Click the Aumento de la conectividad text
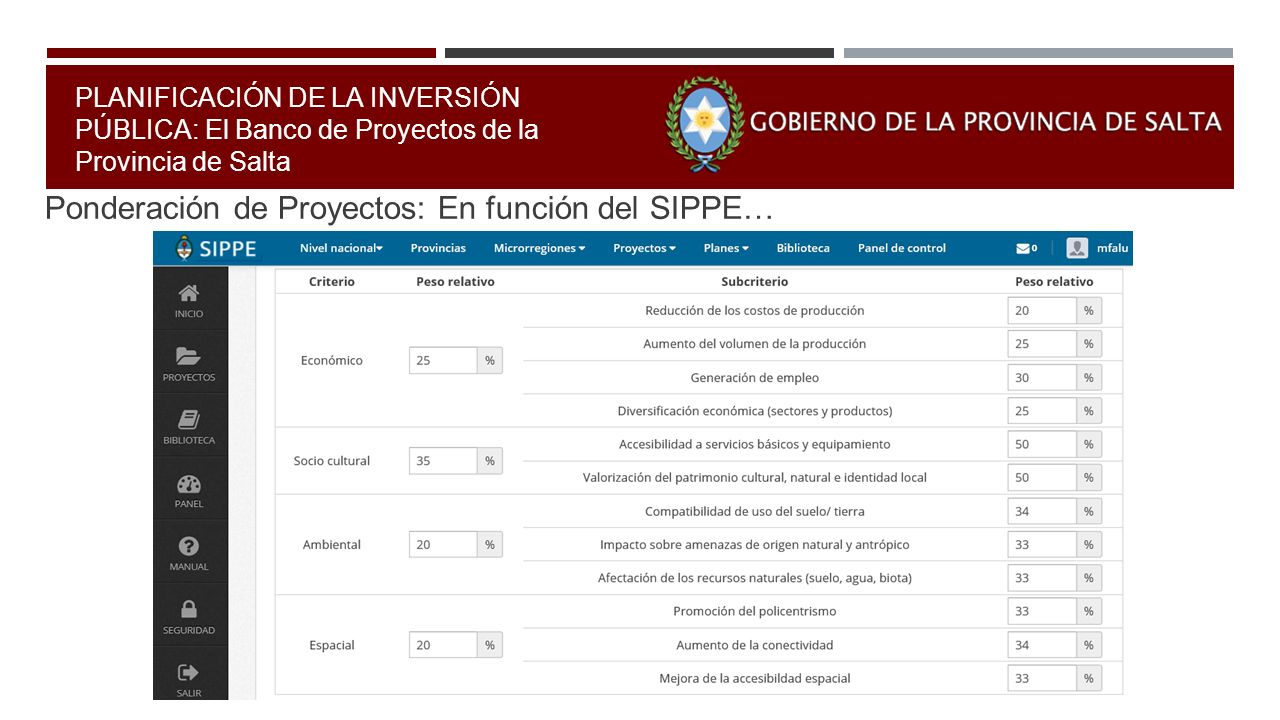The width and height of the screenshot is (1280, 720). point(755,645)
